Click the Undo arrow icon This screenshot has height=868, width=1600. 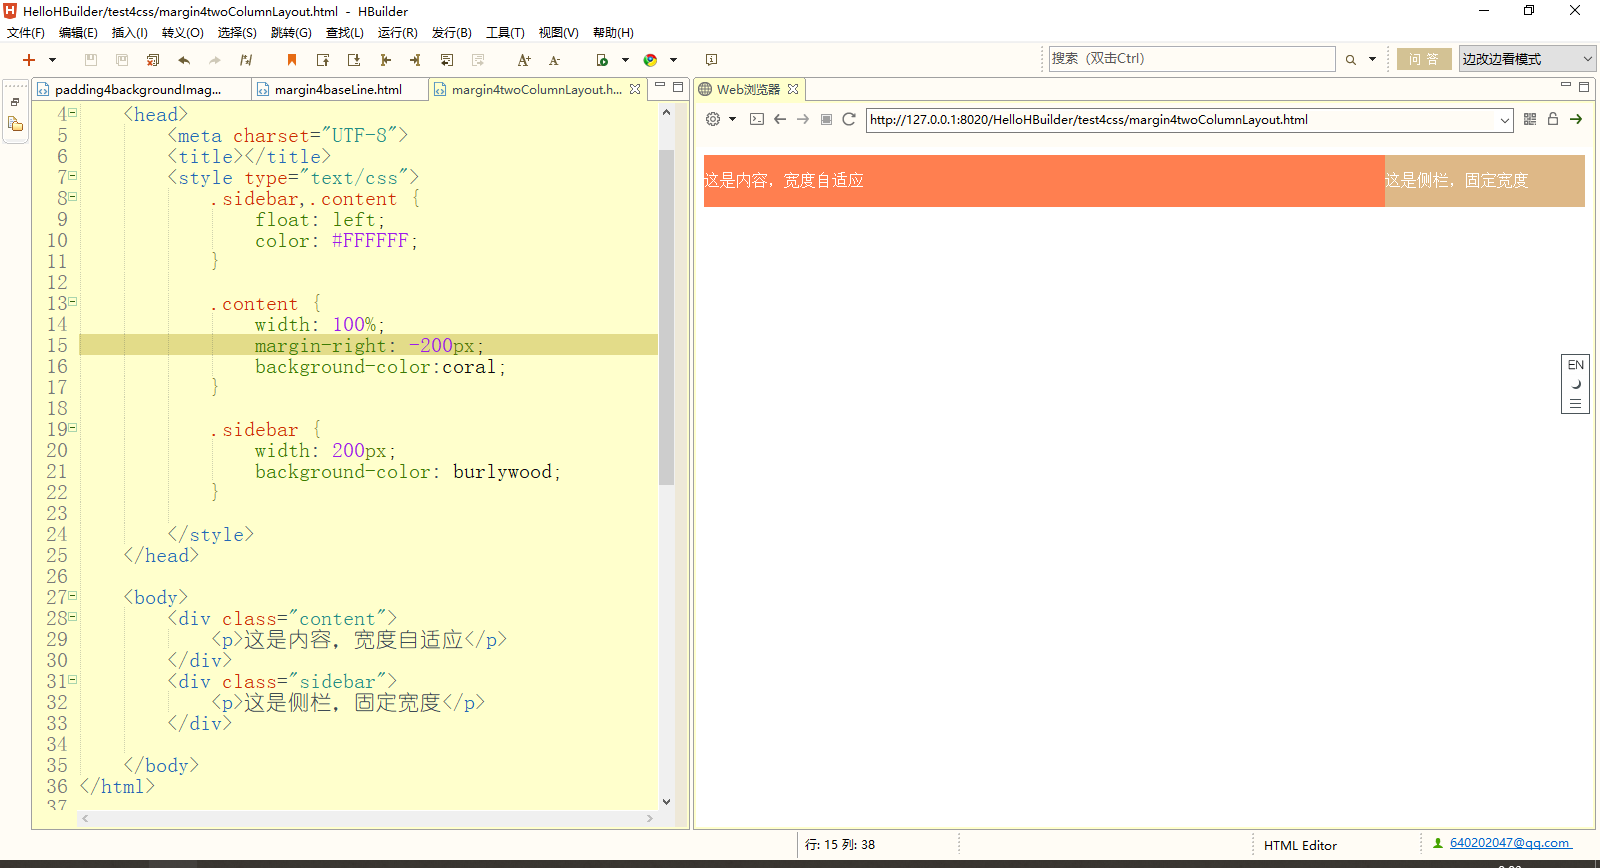tap(184, 60)
